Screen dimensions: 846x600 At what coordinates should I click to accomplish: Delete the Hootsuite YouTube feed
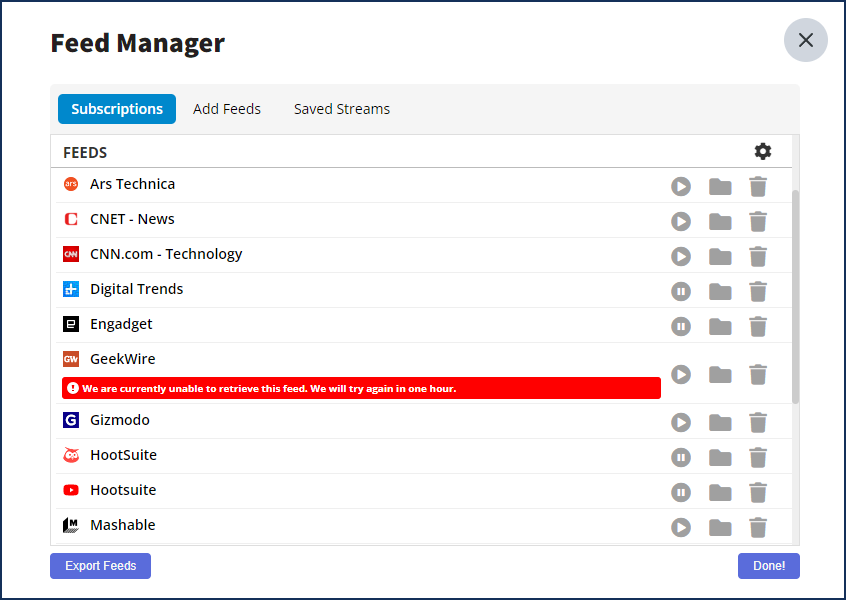tap(758, 492)
